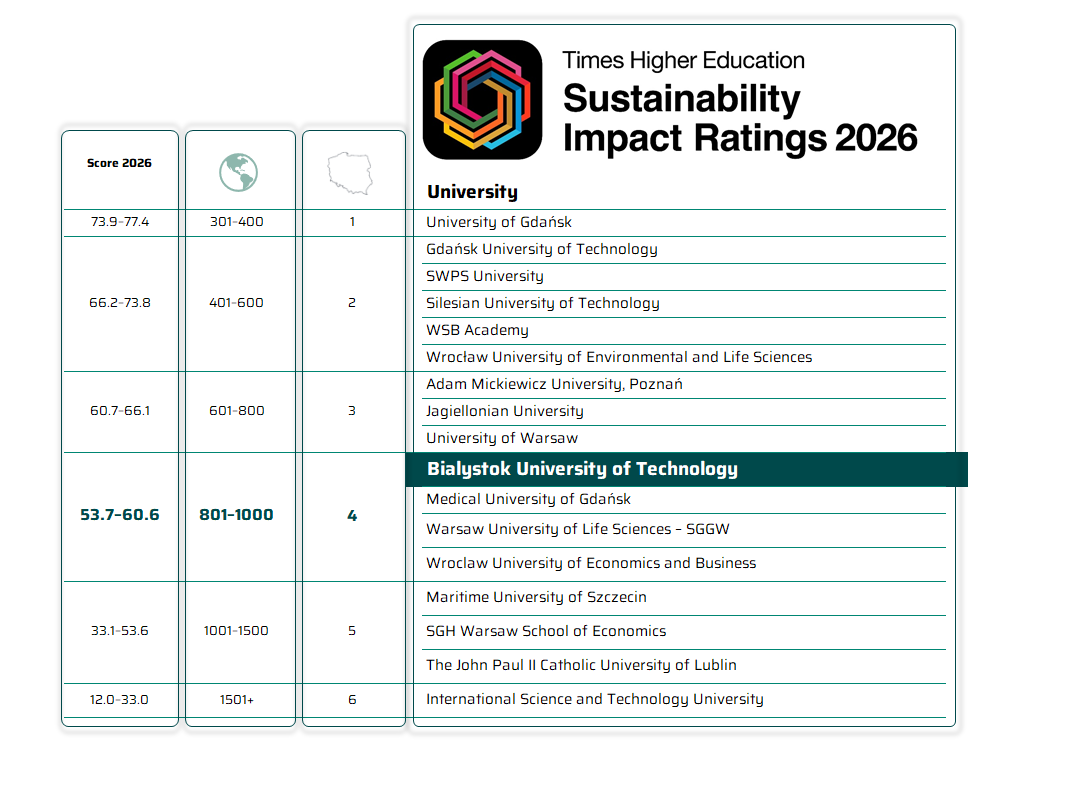Select Jagiellonian University row

coord(684,412)
